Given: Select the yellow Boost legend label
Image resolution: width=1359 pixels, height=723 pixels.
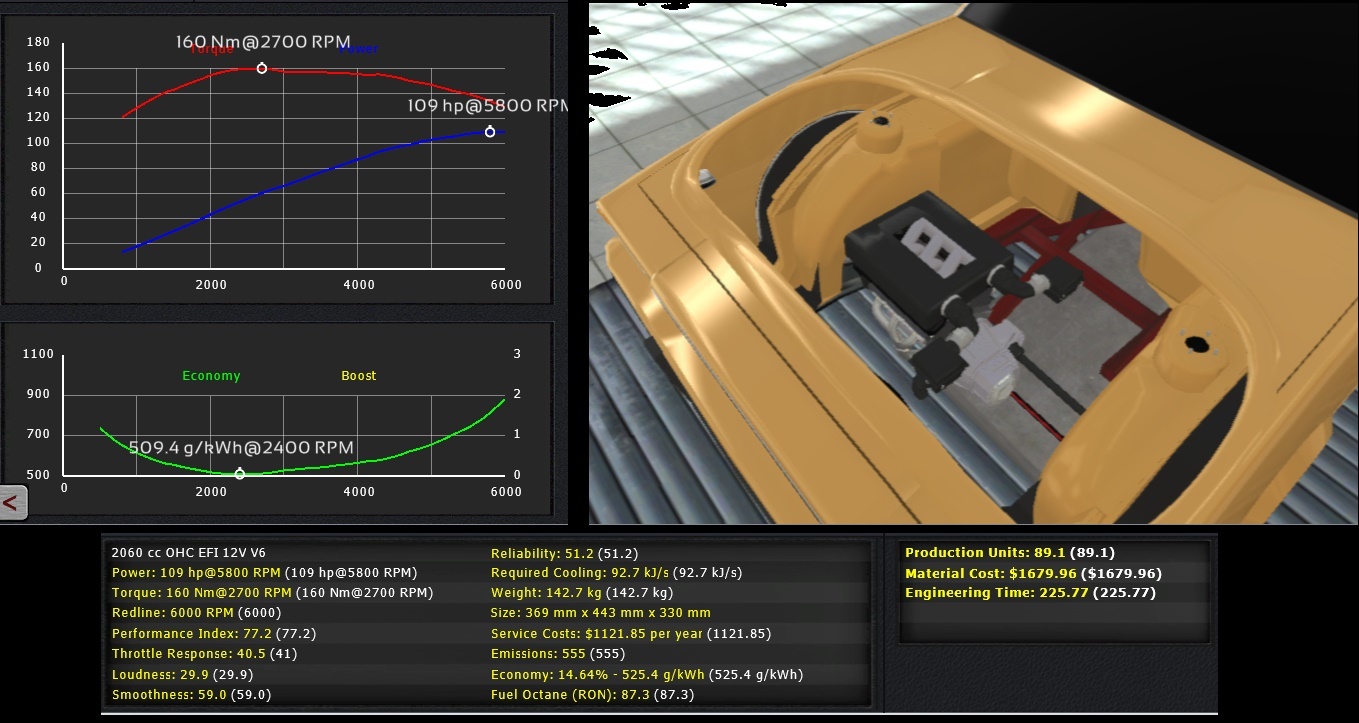Looking at the screenshot, I should click(358, 376).
